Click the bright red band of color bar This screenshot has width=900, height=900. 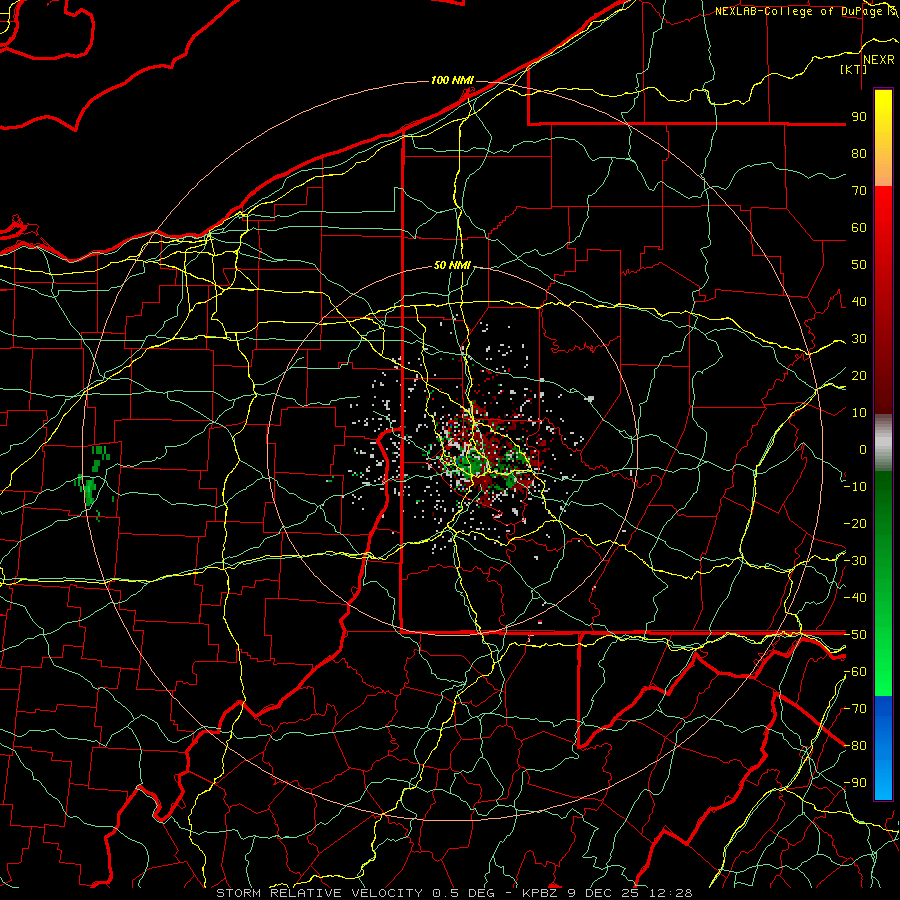tap(883, 212)
